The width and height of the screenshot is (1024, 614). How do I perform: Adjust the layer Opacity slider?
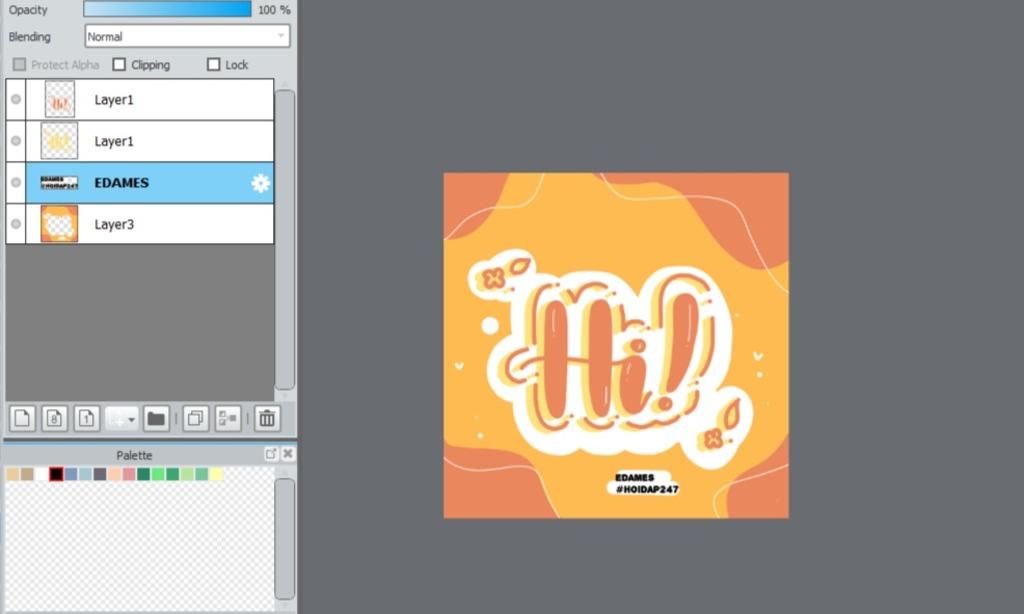click(167, 9)
